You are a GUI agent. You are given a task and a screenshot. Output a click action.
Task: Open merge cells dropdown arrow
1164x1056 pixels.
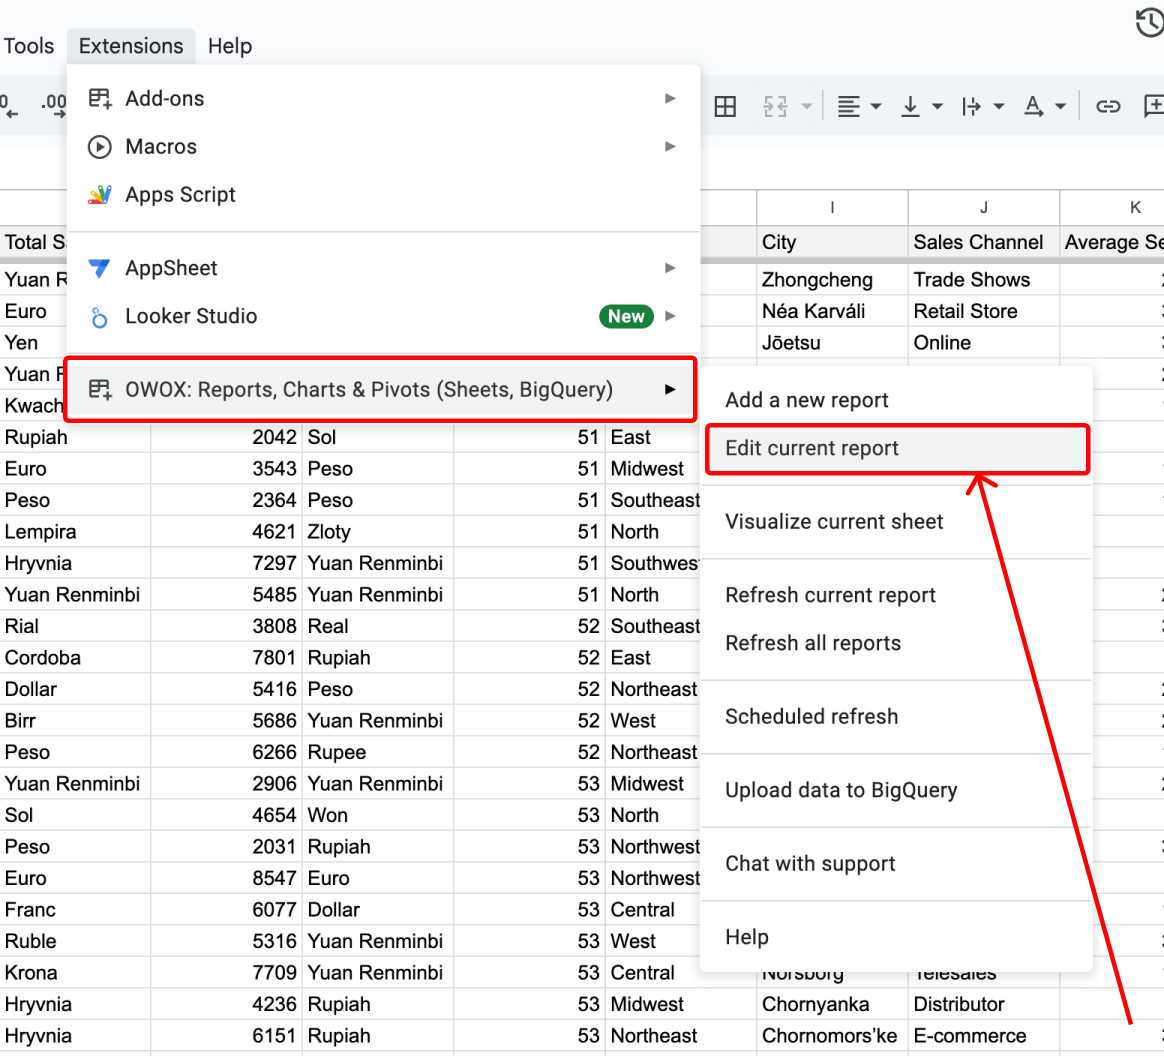806,107
